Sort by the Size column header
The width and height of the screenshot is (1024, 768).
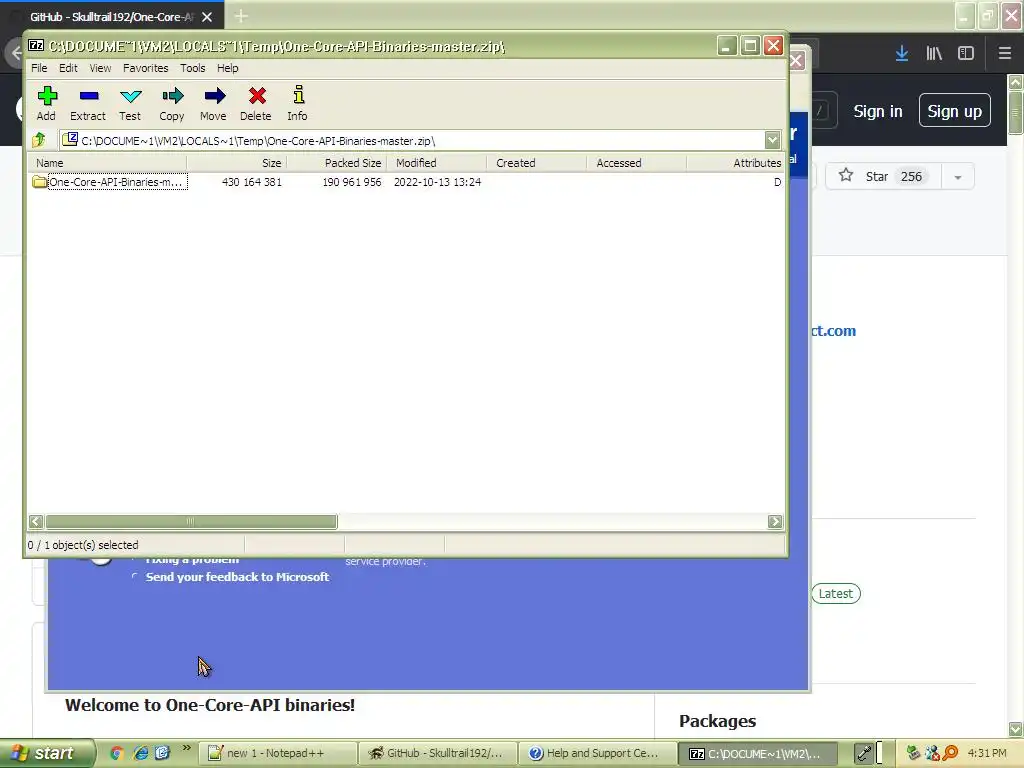[236, 163]
